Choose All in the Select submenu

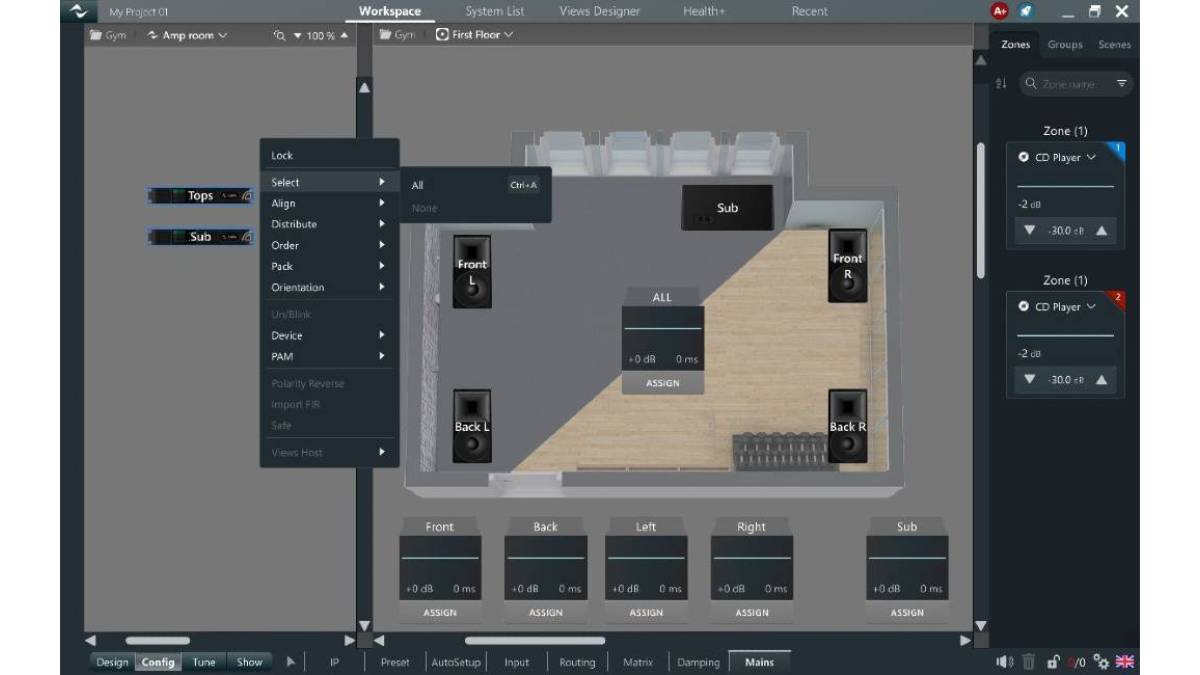coord(475,185)
